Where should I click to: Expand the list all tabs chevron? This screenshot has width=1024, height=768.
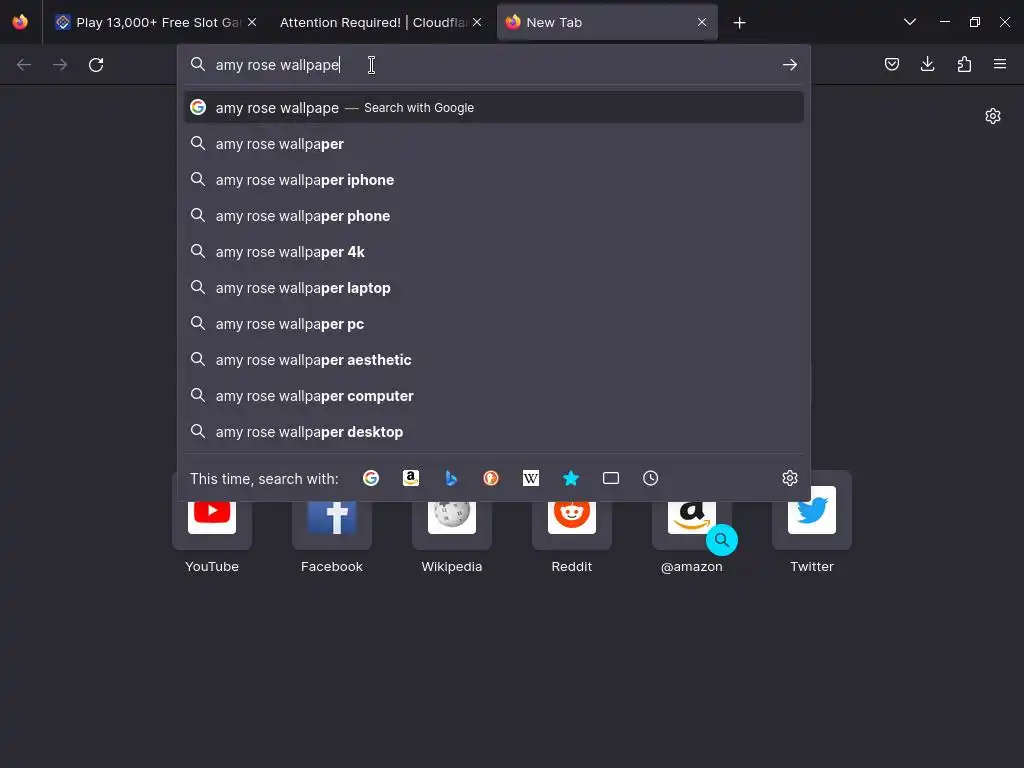coord(910,22)
